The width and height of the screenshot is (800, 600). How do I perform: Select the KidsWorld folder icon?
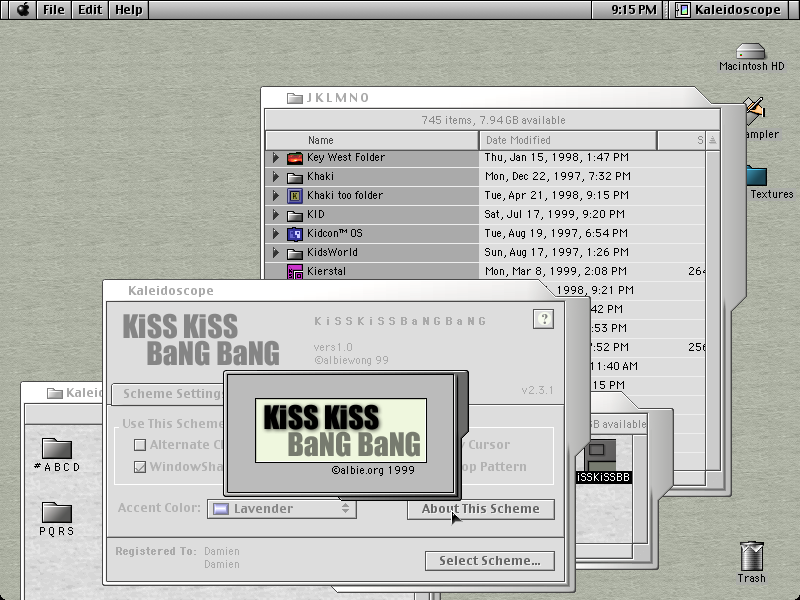[295, 253]
